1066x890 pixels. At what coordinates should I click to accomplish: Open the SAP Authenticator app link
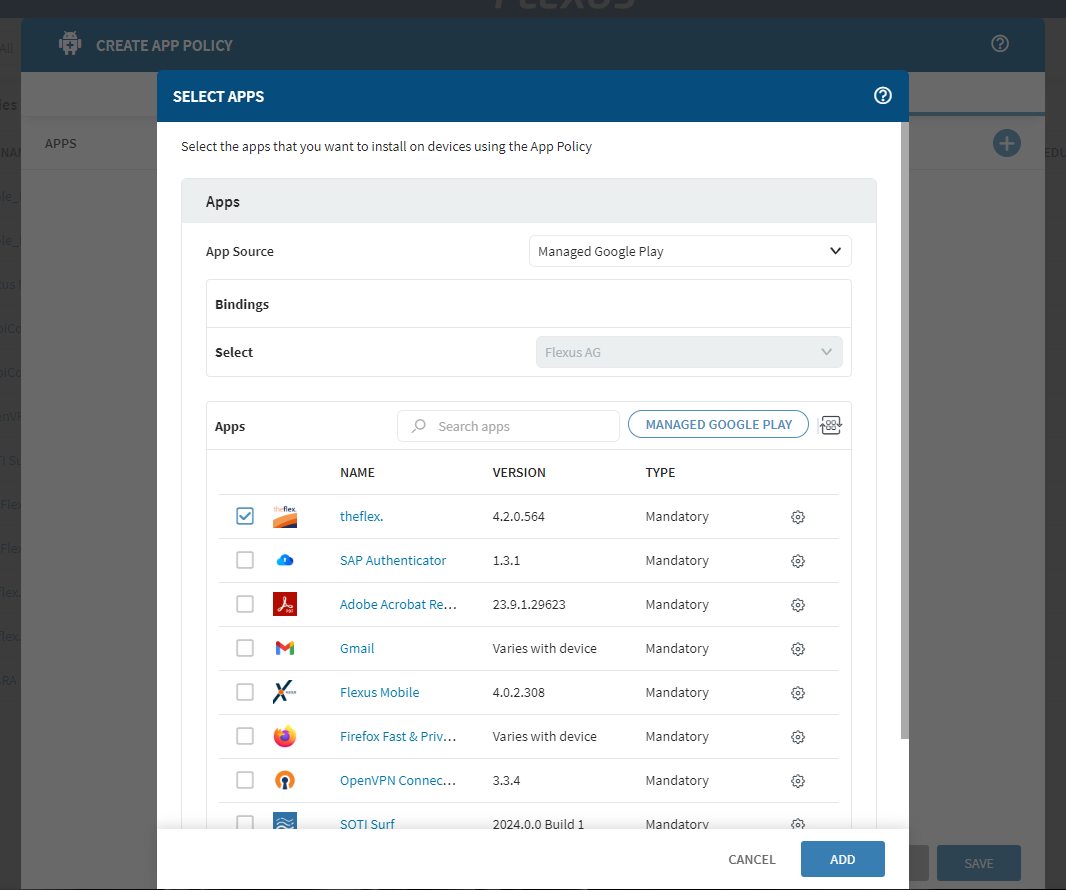(393, 561)
